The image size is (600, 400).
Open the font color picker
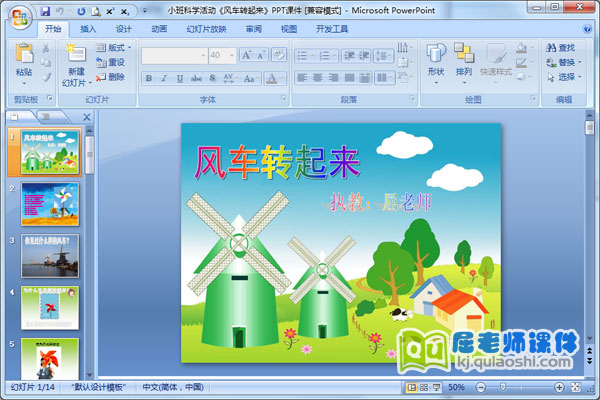coord(275,78)
